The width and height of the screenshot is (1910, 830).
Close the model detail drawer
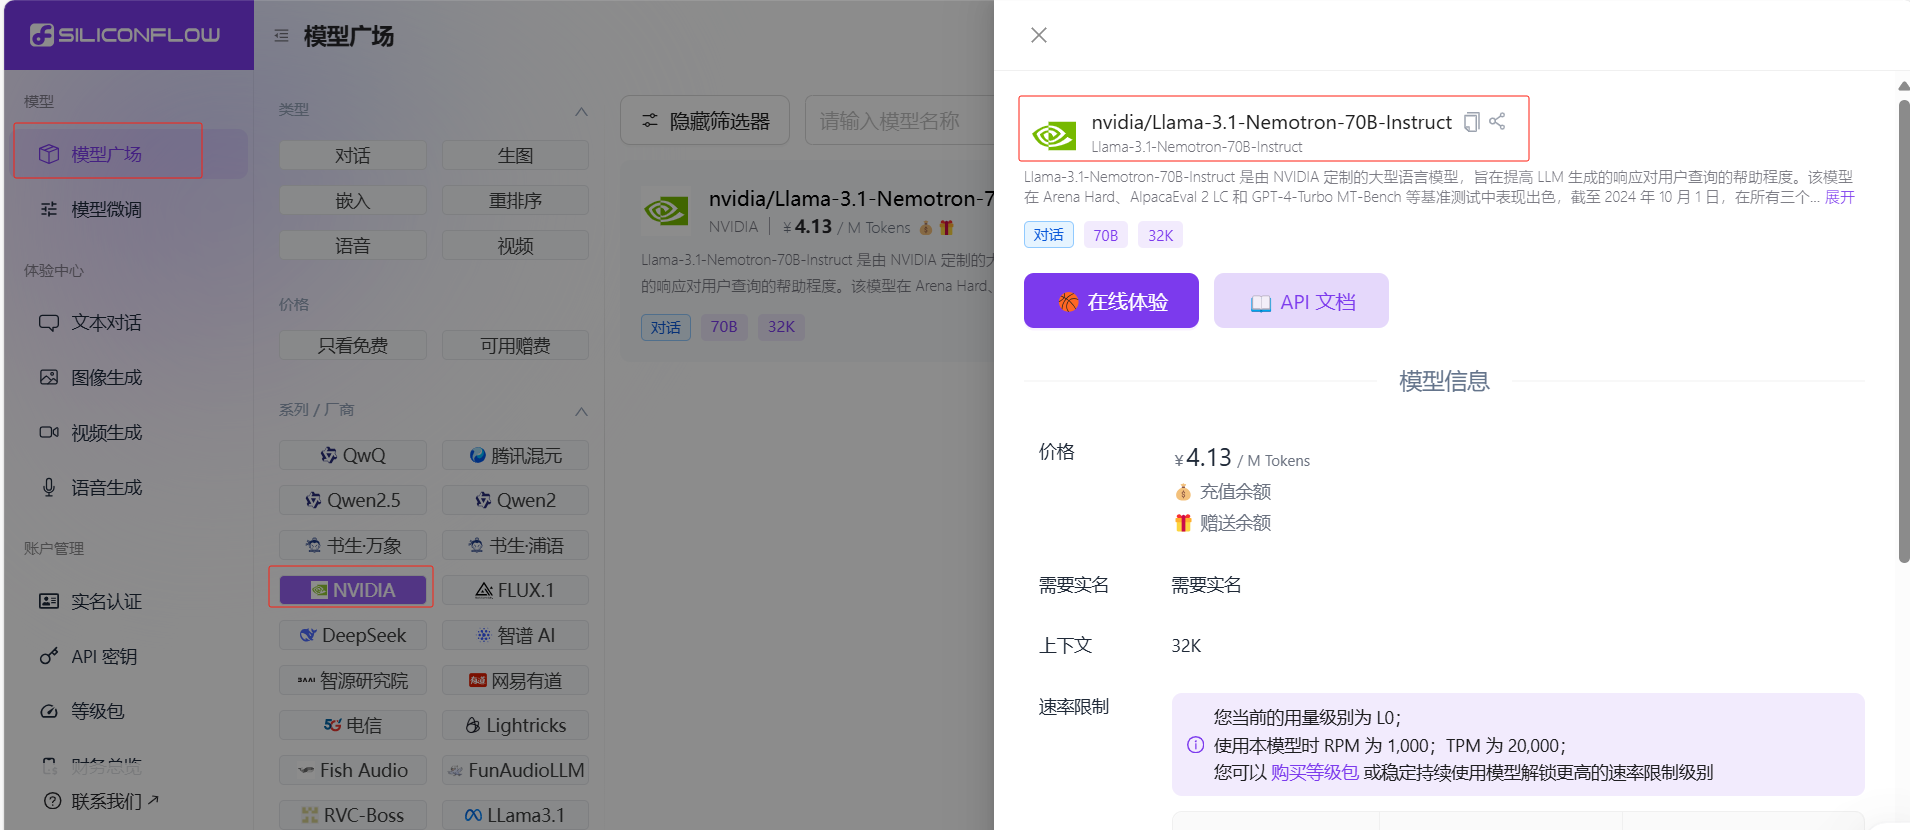click(x=1039, y=35)
